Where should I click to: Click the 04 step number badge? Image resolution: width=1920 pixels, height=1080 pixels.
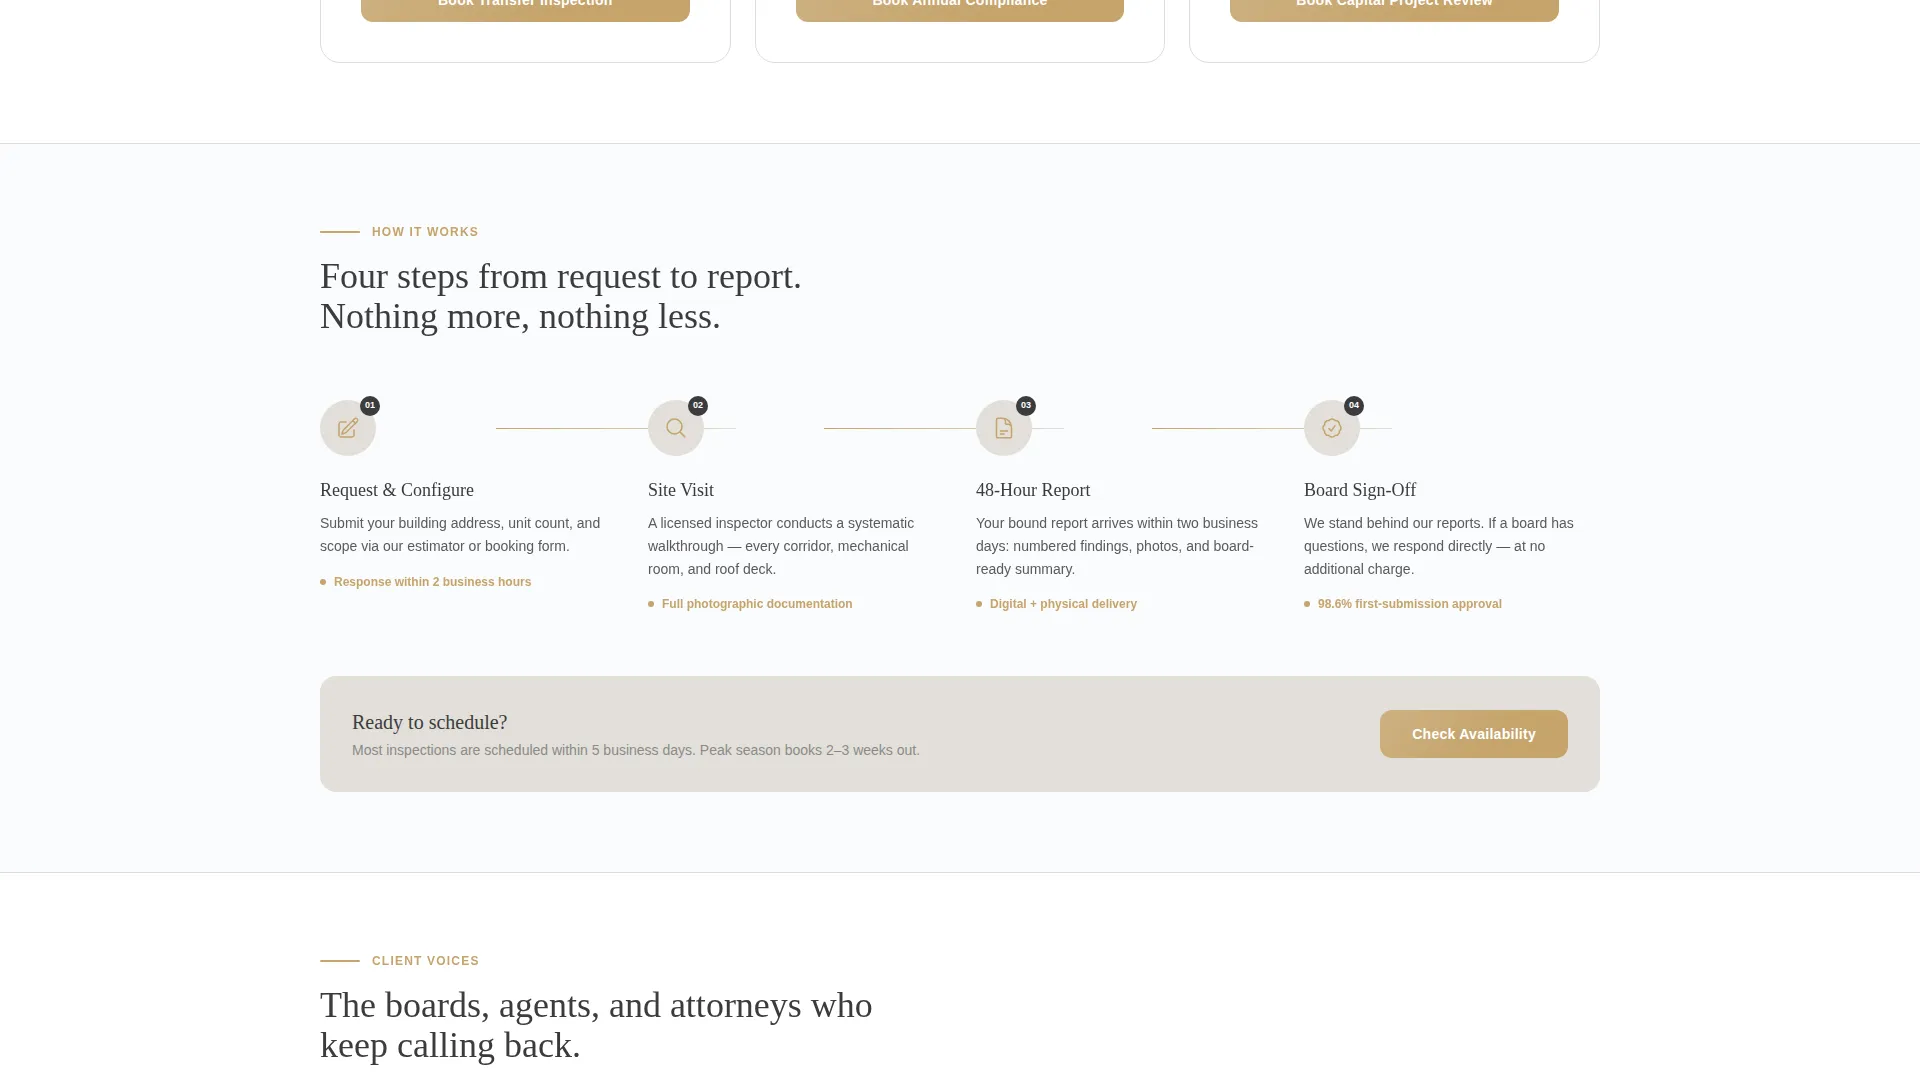(x=1354, y=406)
